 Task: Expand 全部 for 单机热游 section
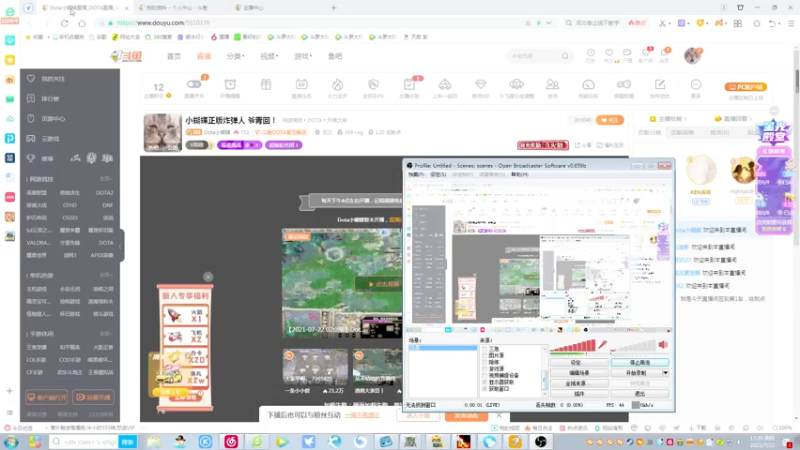pyautogui.click(x=106, y=275)
